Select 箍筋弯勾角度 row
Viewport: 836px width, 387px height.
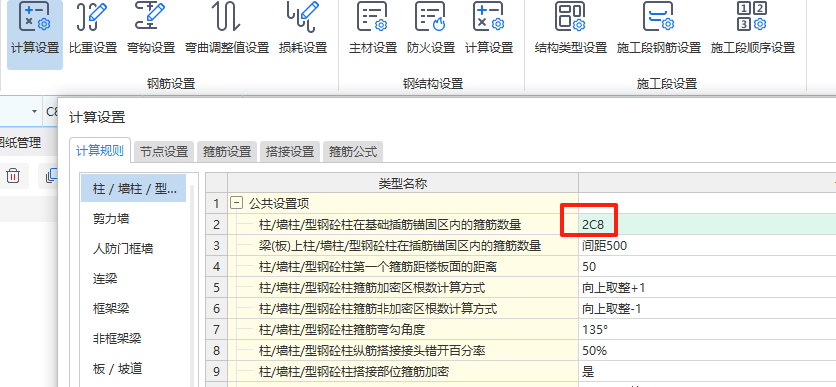[403, 330]
